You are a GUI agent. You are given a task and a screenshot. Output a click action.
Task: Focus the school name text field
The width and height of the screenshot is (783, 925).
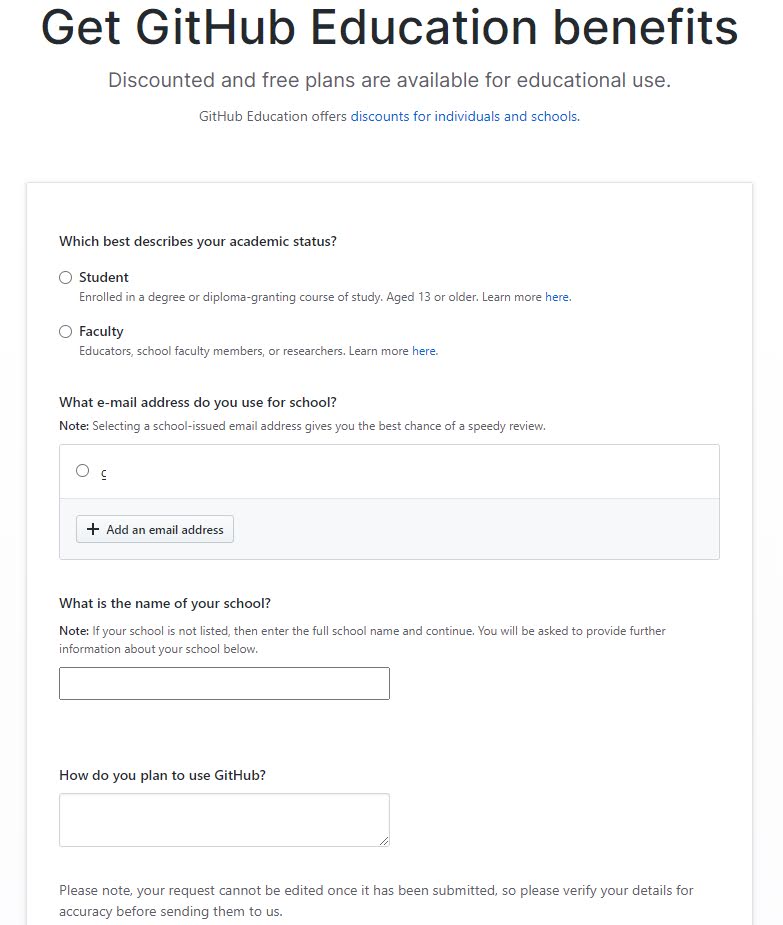click(224, 684)
